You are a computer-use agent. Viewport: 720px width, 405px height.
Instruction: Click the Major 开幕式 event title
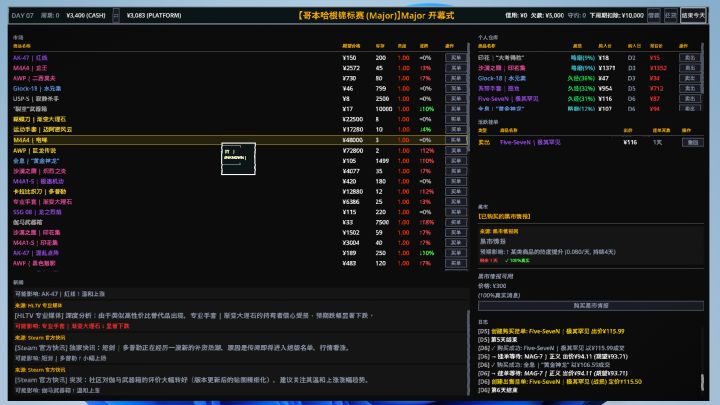376,15
